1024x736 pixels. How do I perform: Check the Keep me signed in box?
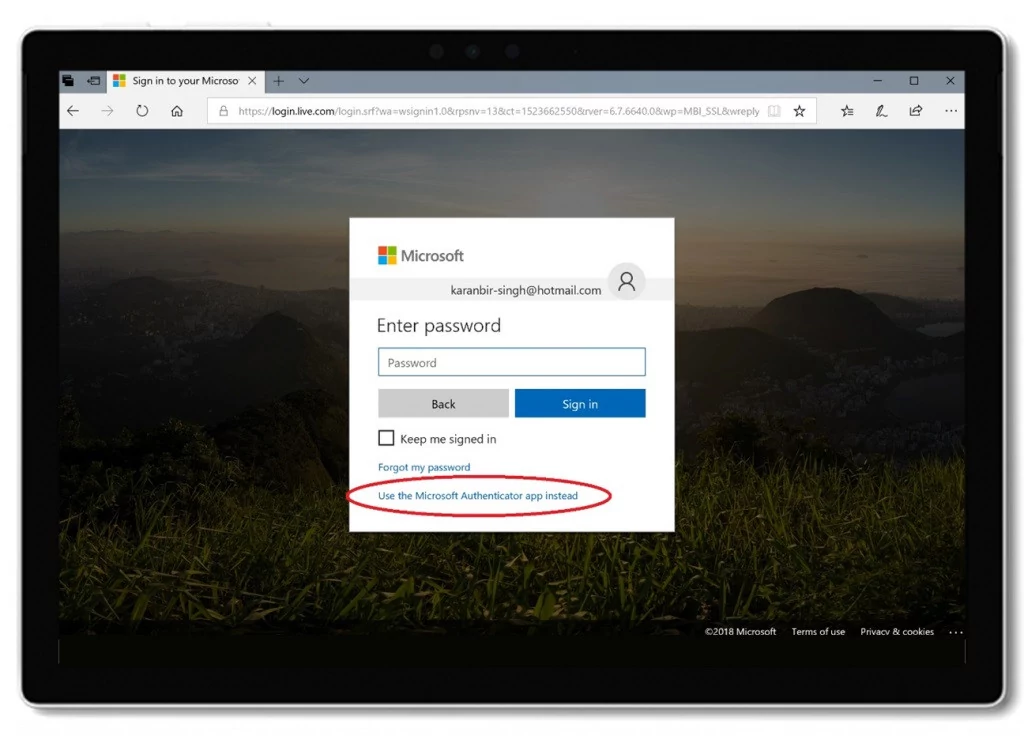(386, 438)
